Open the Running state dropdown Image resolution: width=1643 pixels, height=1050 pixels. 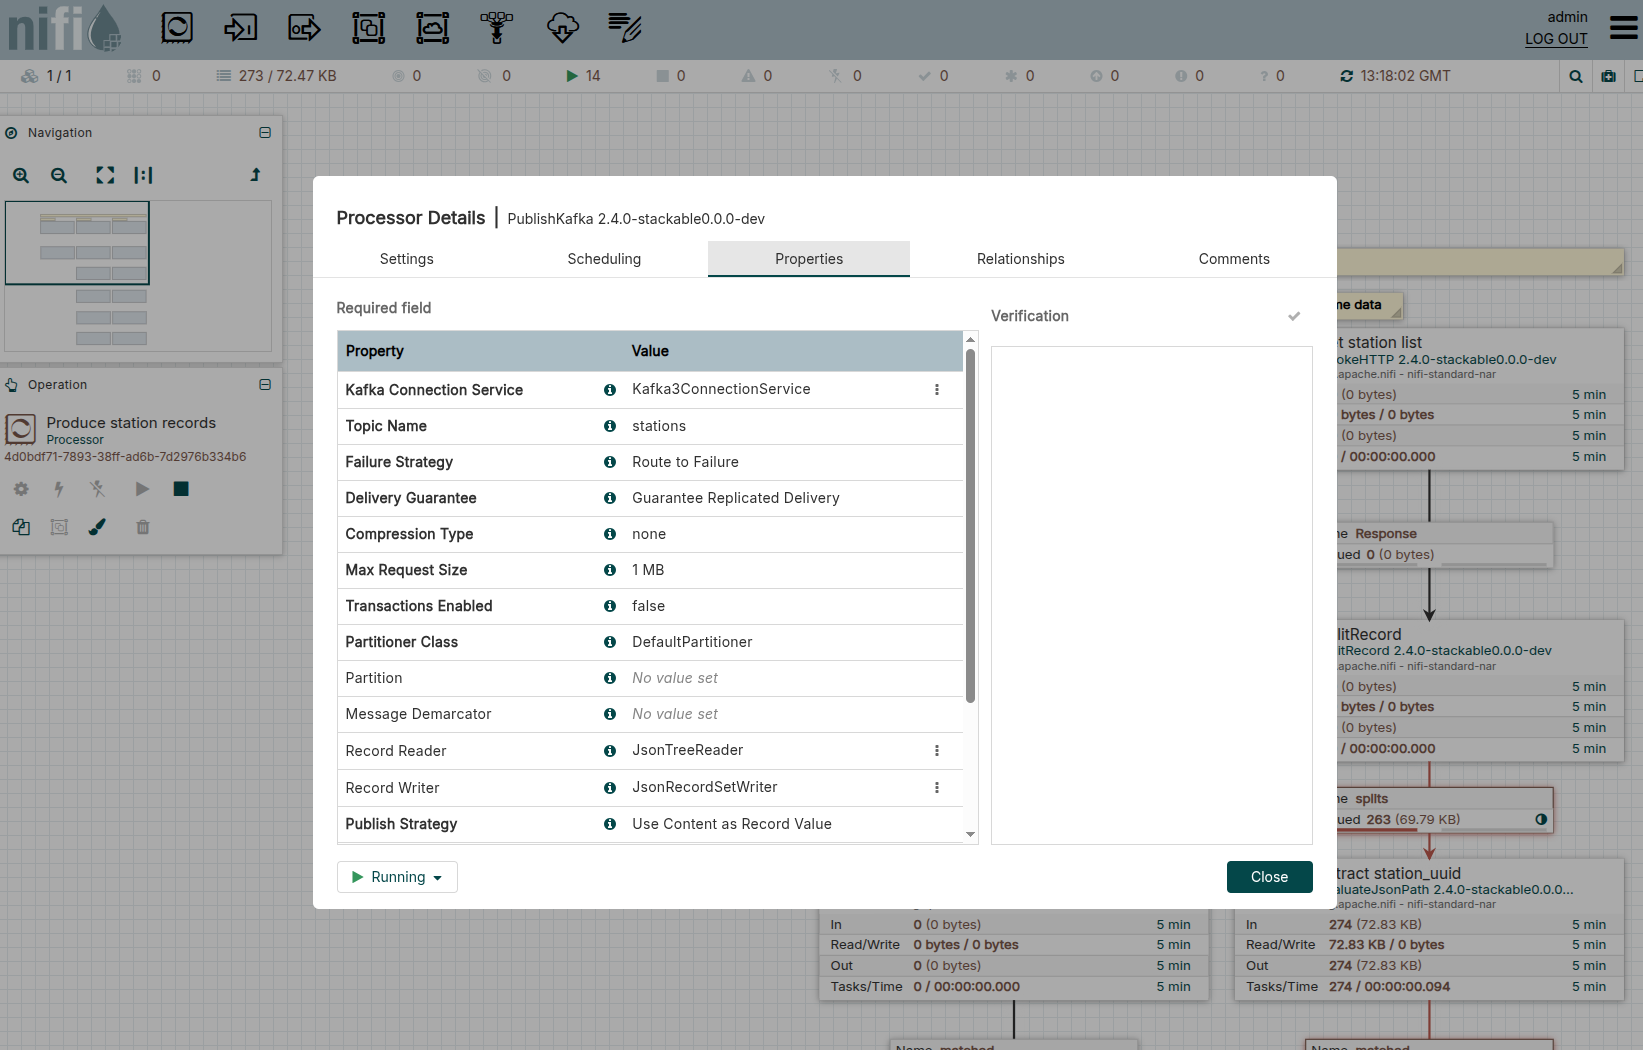[397, 877]
